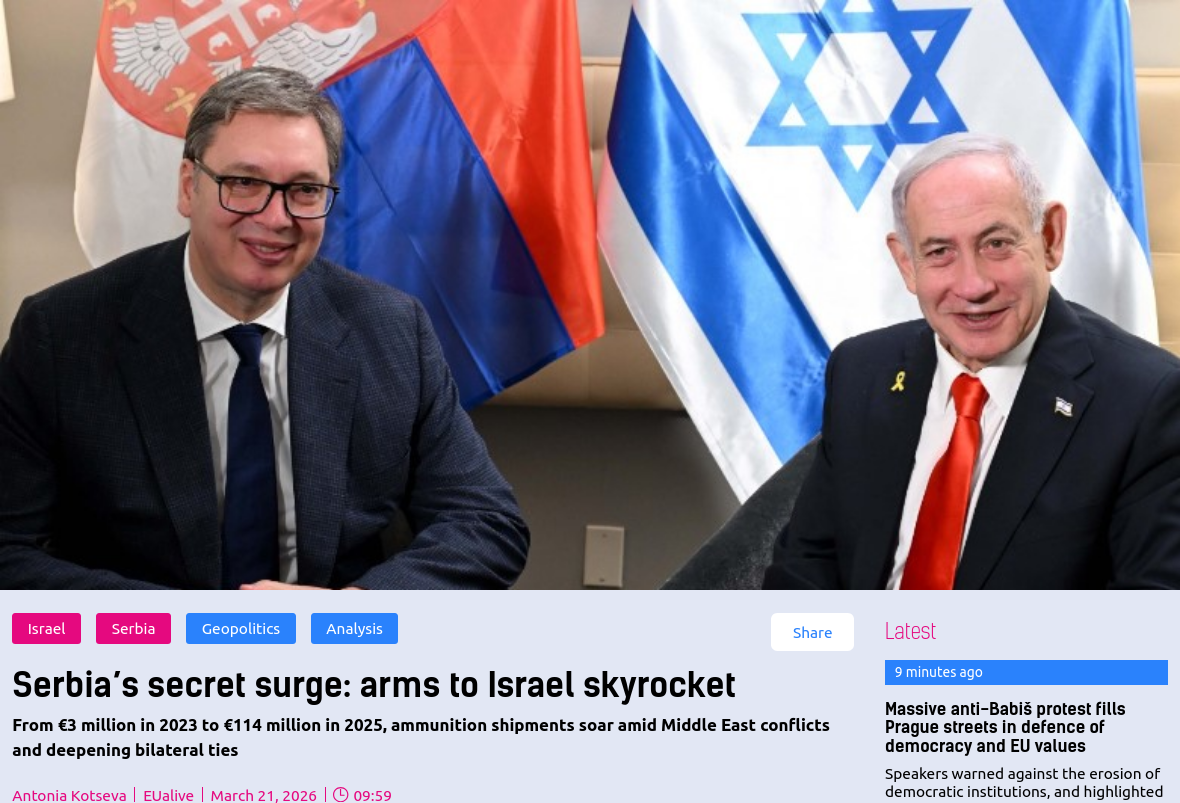Open the Serbia topic tag
The image size is (1180, 803).
133,628
